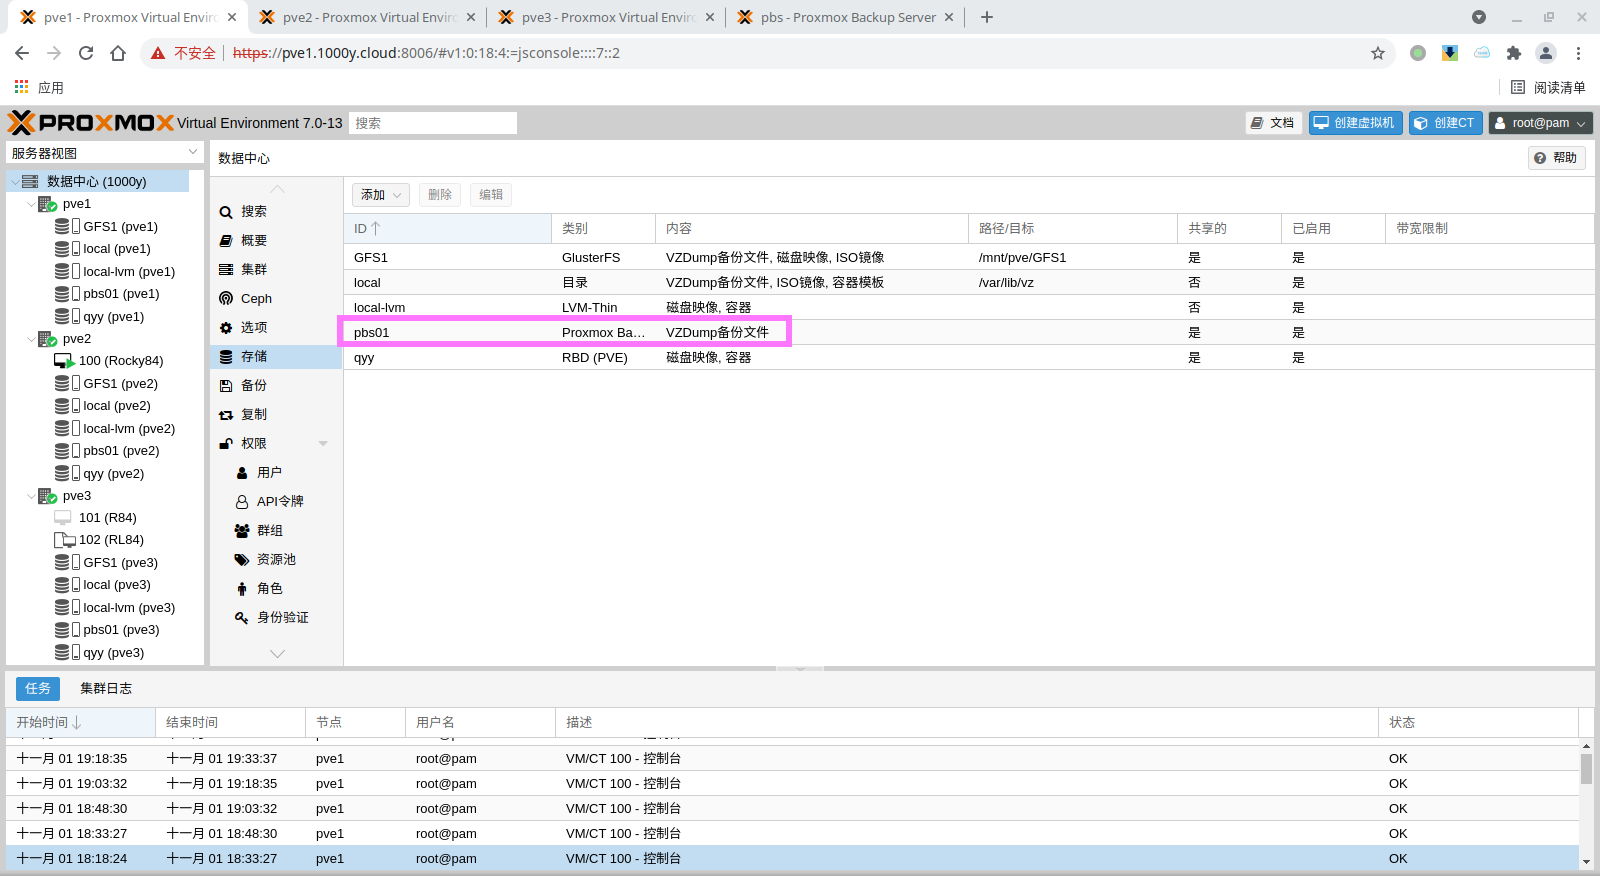Screen dimensions: 1600x876
Task: Open the 集群 cluster menu item
Action: pyautogui.click(x=253, y=270)
